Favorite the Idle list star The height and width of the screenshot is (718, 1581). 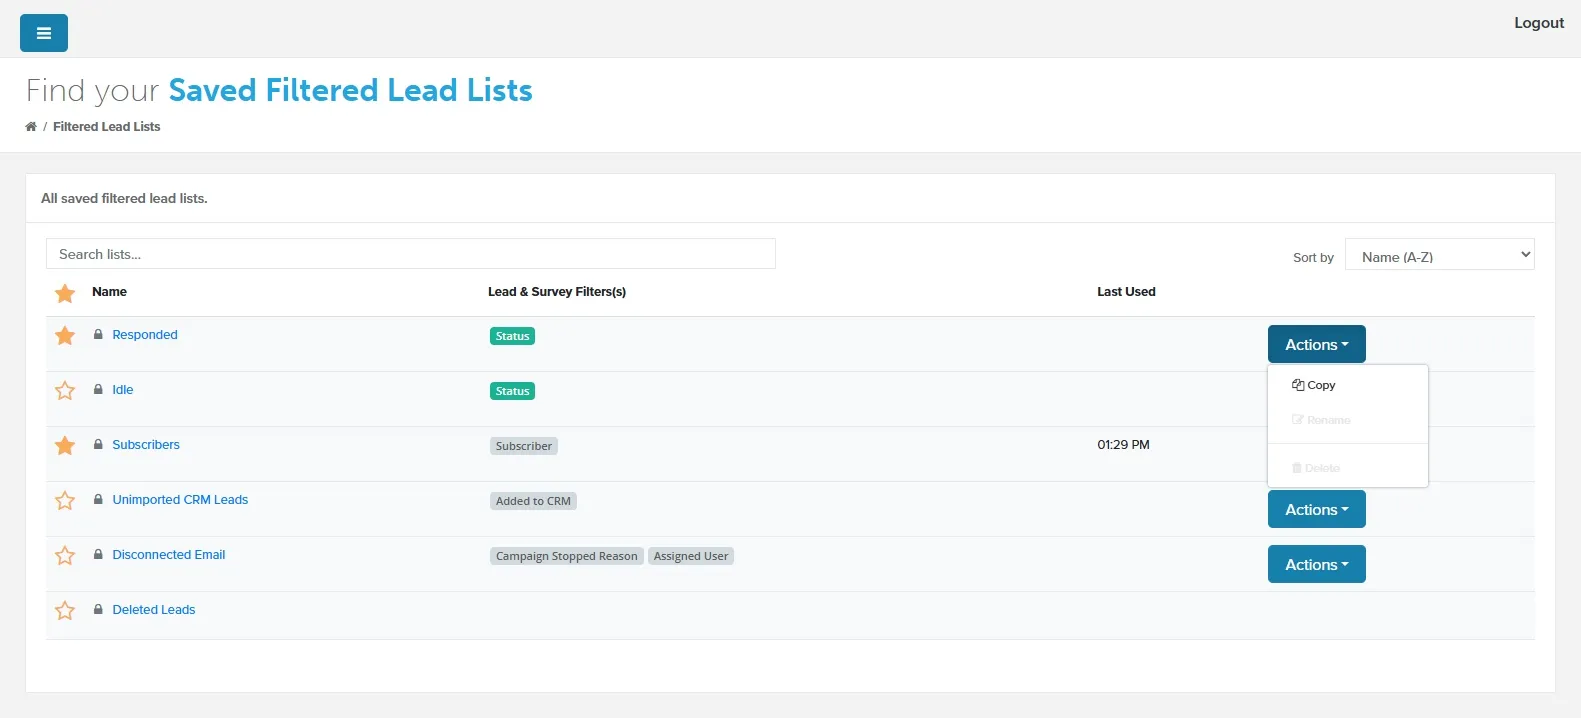[x=65, y=390]
